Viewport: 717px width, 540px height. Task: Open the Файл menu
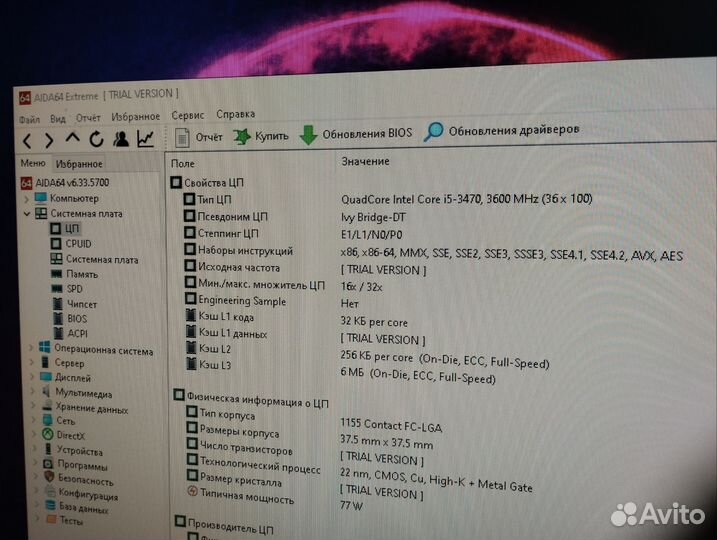pos(29,119)
